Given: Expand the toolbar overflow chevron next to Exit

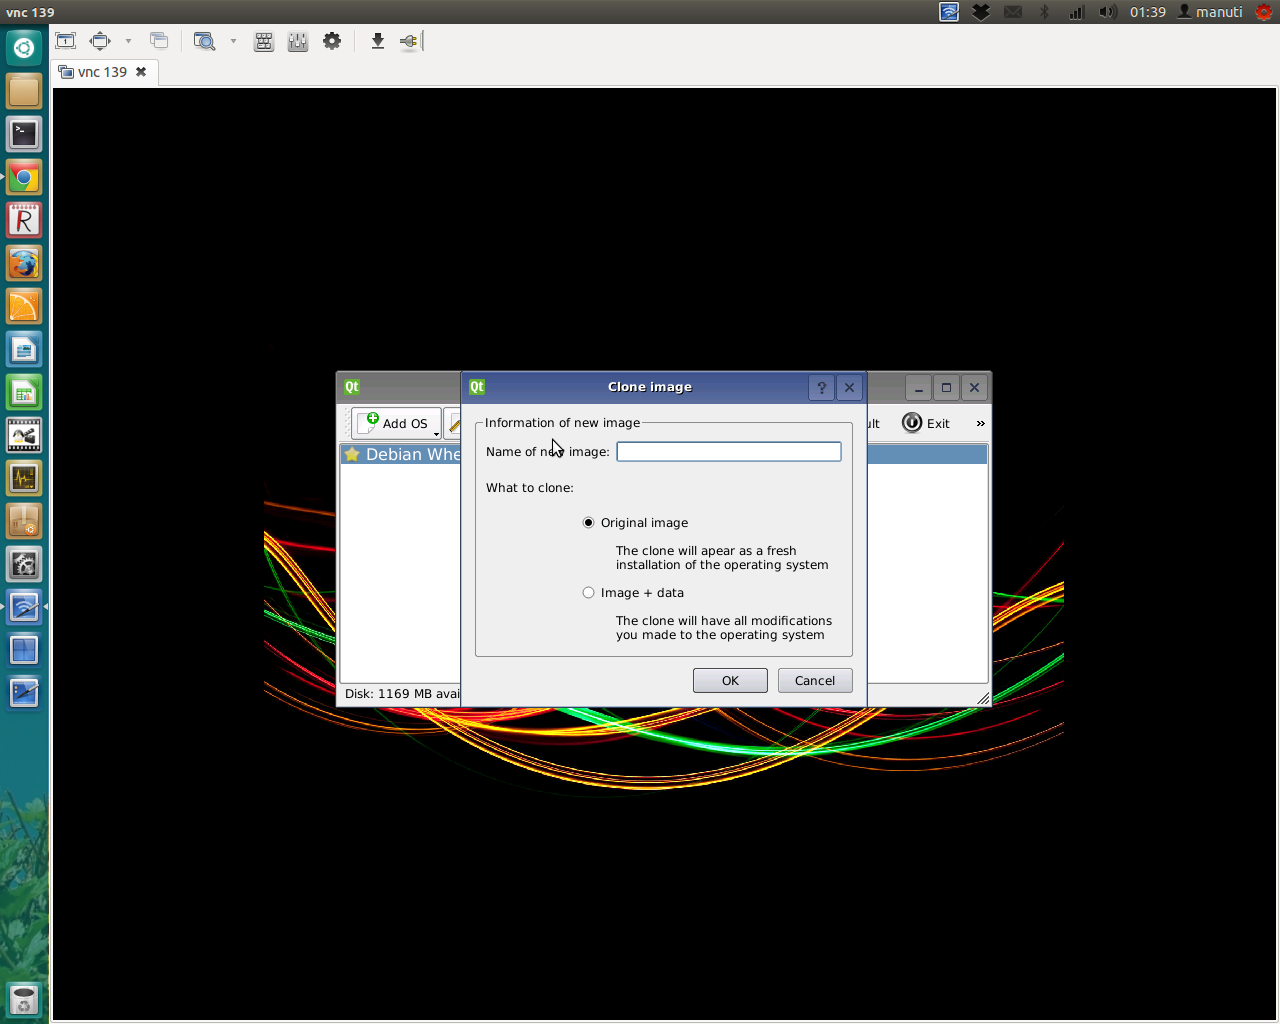Looking at the screenshot, I should pos(980,424).
